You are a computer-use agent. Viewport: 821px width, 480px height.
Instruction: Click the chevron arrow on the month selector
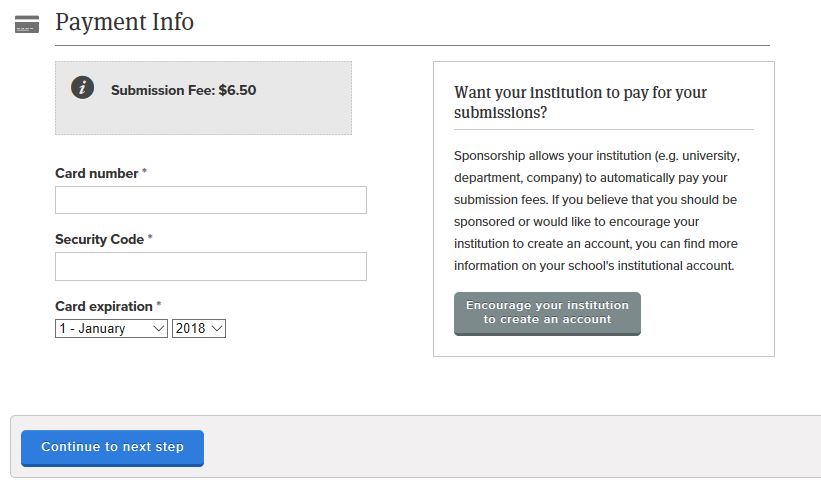tap(158, 329)
